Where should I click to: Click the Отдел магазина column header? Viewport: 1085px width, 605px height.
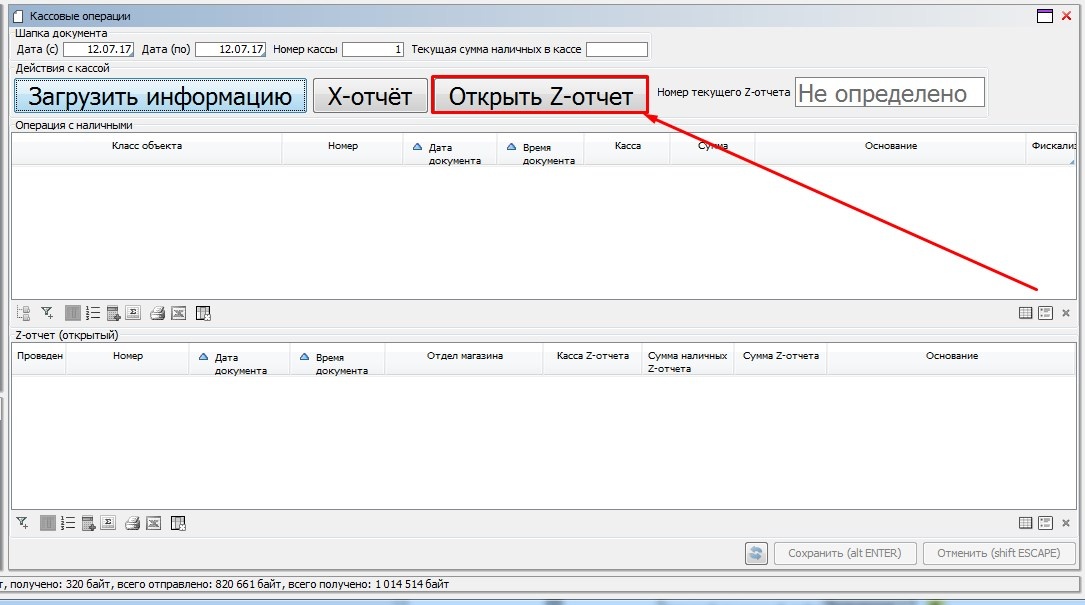click(x=464, y=356)
